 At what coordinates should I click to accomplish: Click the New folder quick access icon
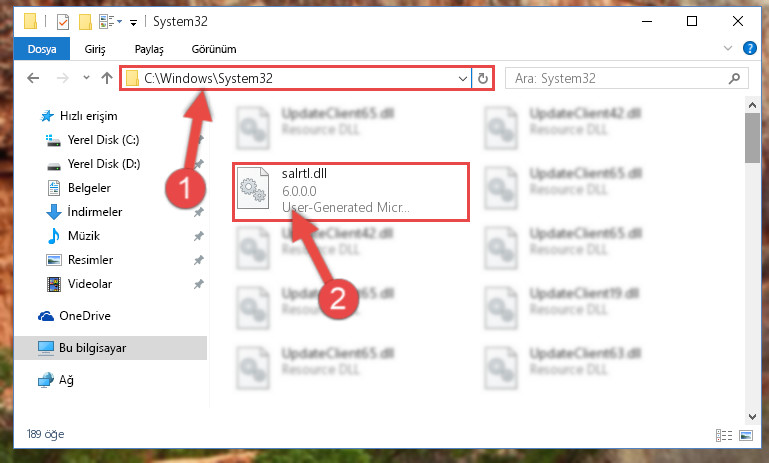coord(85,22)
